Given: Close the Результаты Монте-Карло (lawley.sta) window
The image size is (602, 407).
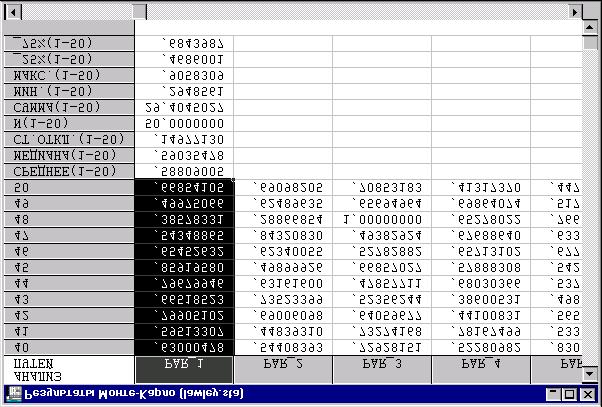Looking at the screenshot, I should [588, 394].
